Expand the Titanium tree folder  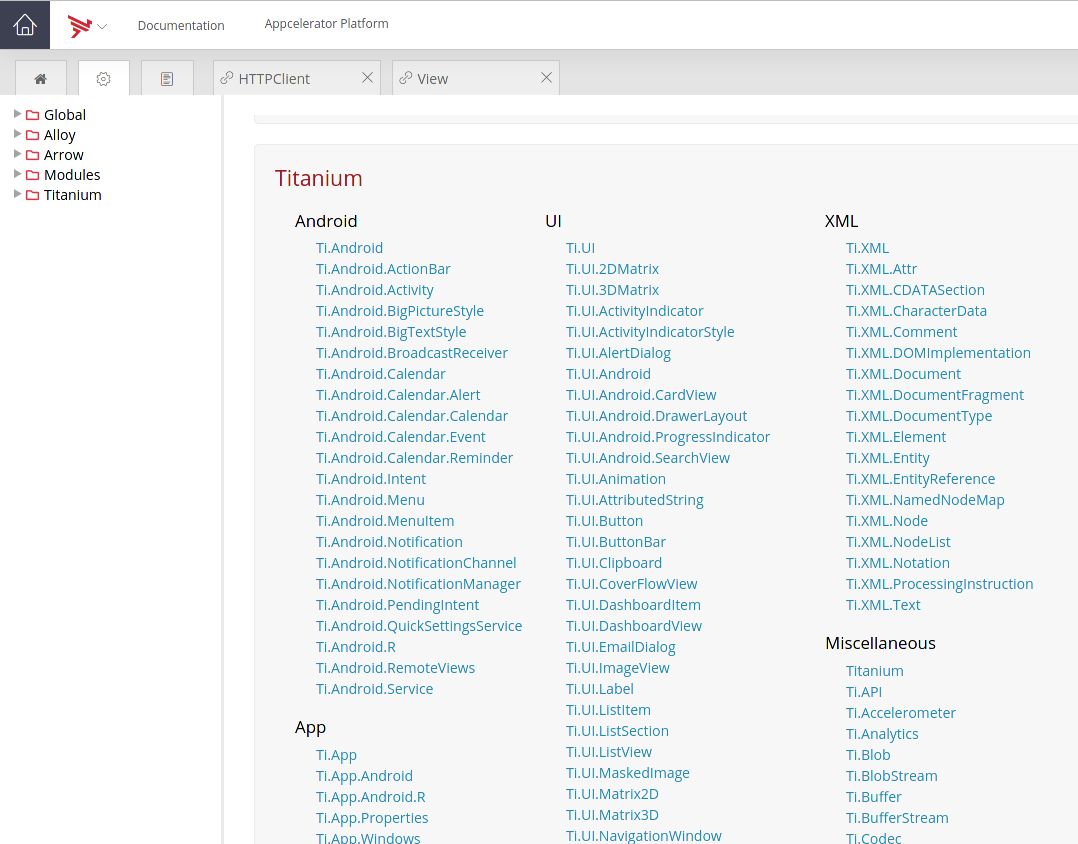click(17, 194)
